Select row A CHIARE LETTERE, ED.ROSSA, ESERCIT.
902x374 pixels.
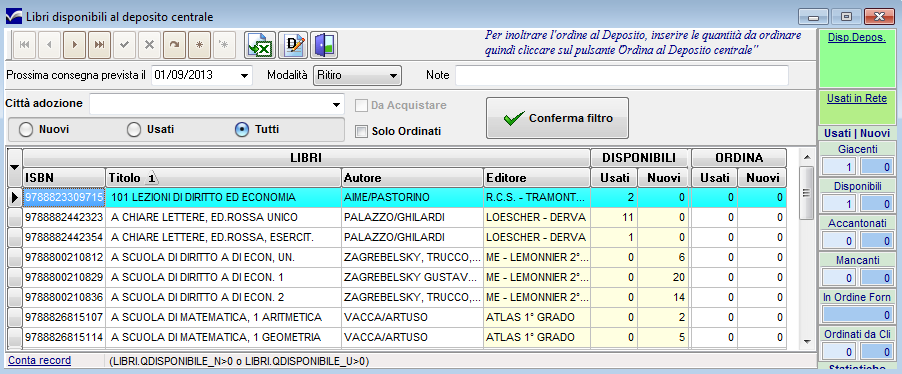(404, 238)
